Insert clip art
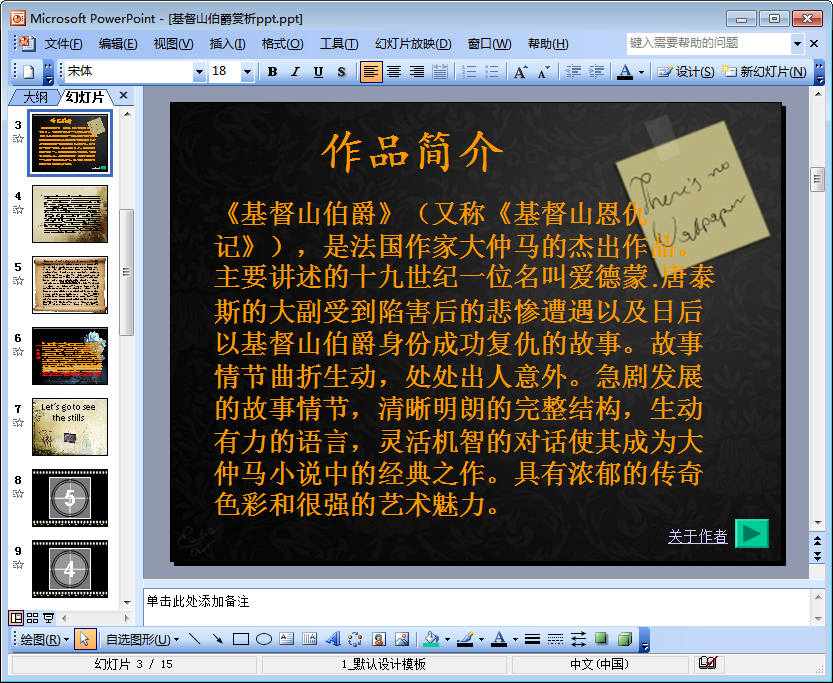 pyautogui.click(x=379, y=639)
